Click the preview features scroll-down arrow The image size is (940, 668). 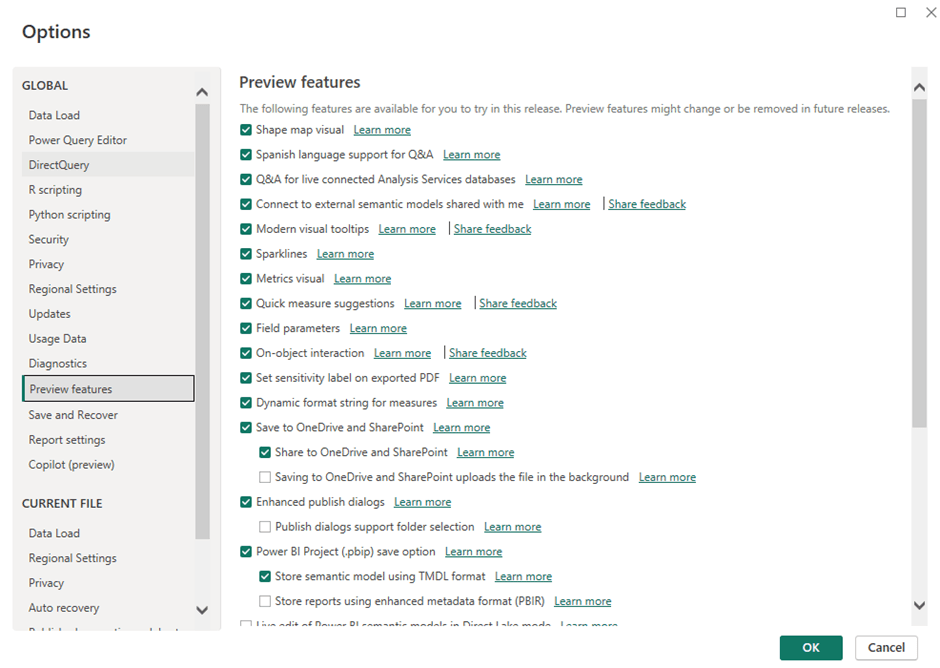tap(919, 605)
